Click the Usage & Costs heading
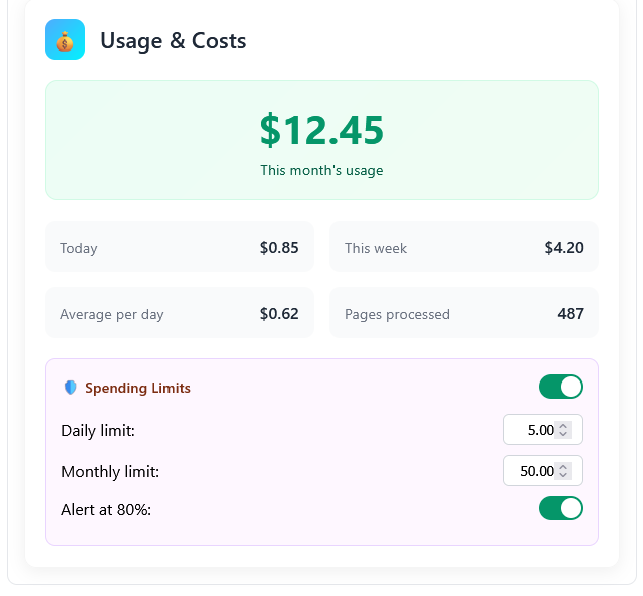Viewport: 643px width, 596px height. 173,41
